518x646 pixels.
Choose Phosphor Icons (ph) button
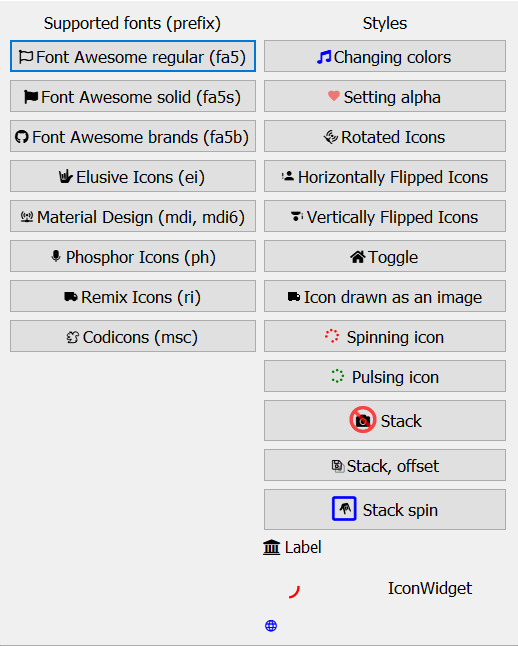point(133,256)
